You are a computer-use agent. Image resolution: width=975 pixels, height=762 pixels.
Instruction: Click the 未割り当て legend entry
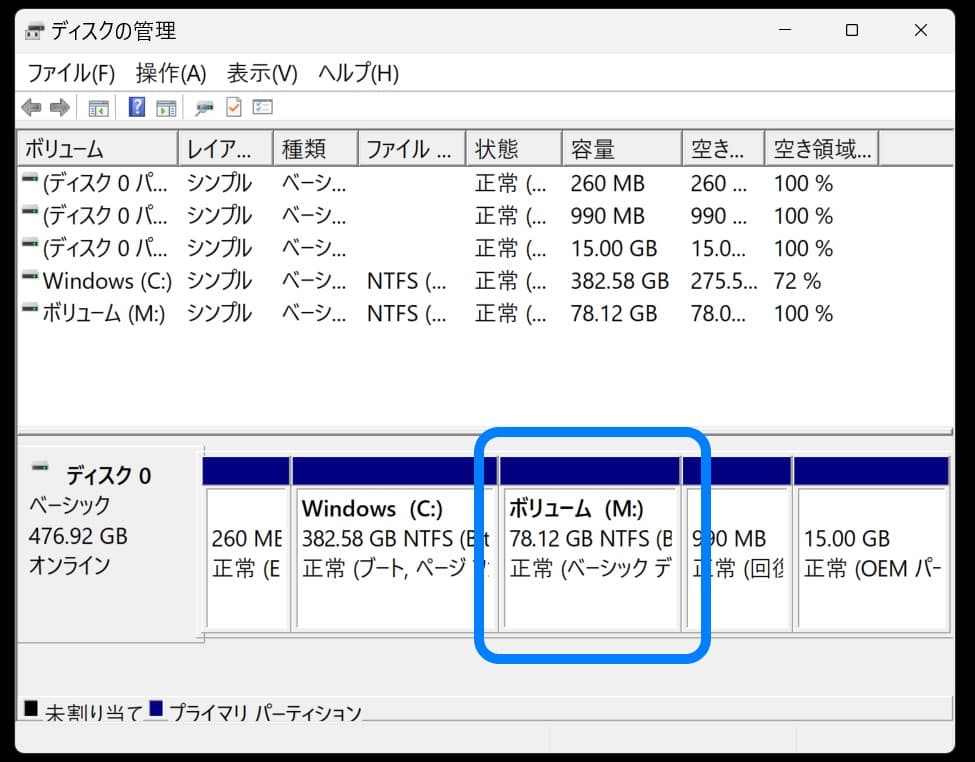point(83,712)
